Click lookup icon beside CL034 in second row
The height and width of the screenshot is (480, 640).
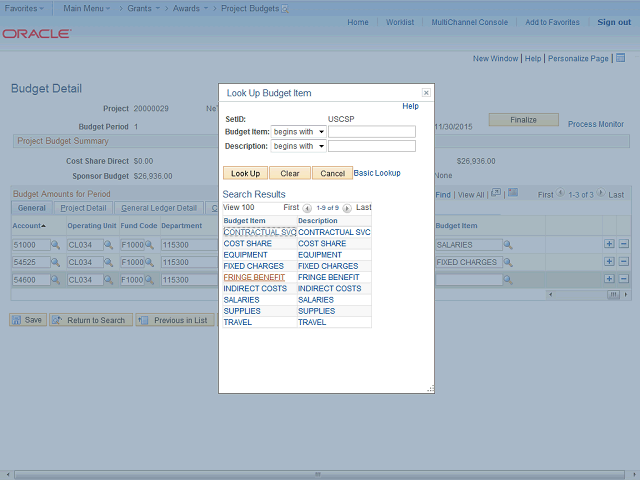(x=108, y=262)
